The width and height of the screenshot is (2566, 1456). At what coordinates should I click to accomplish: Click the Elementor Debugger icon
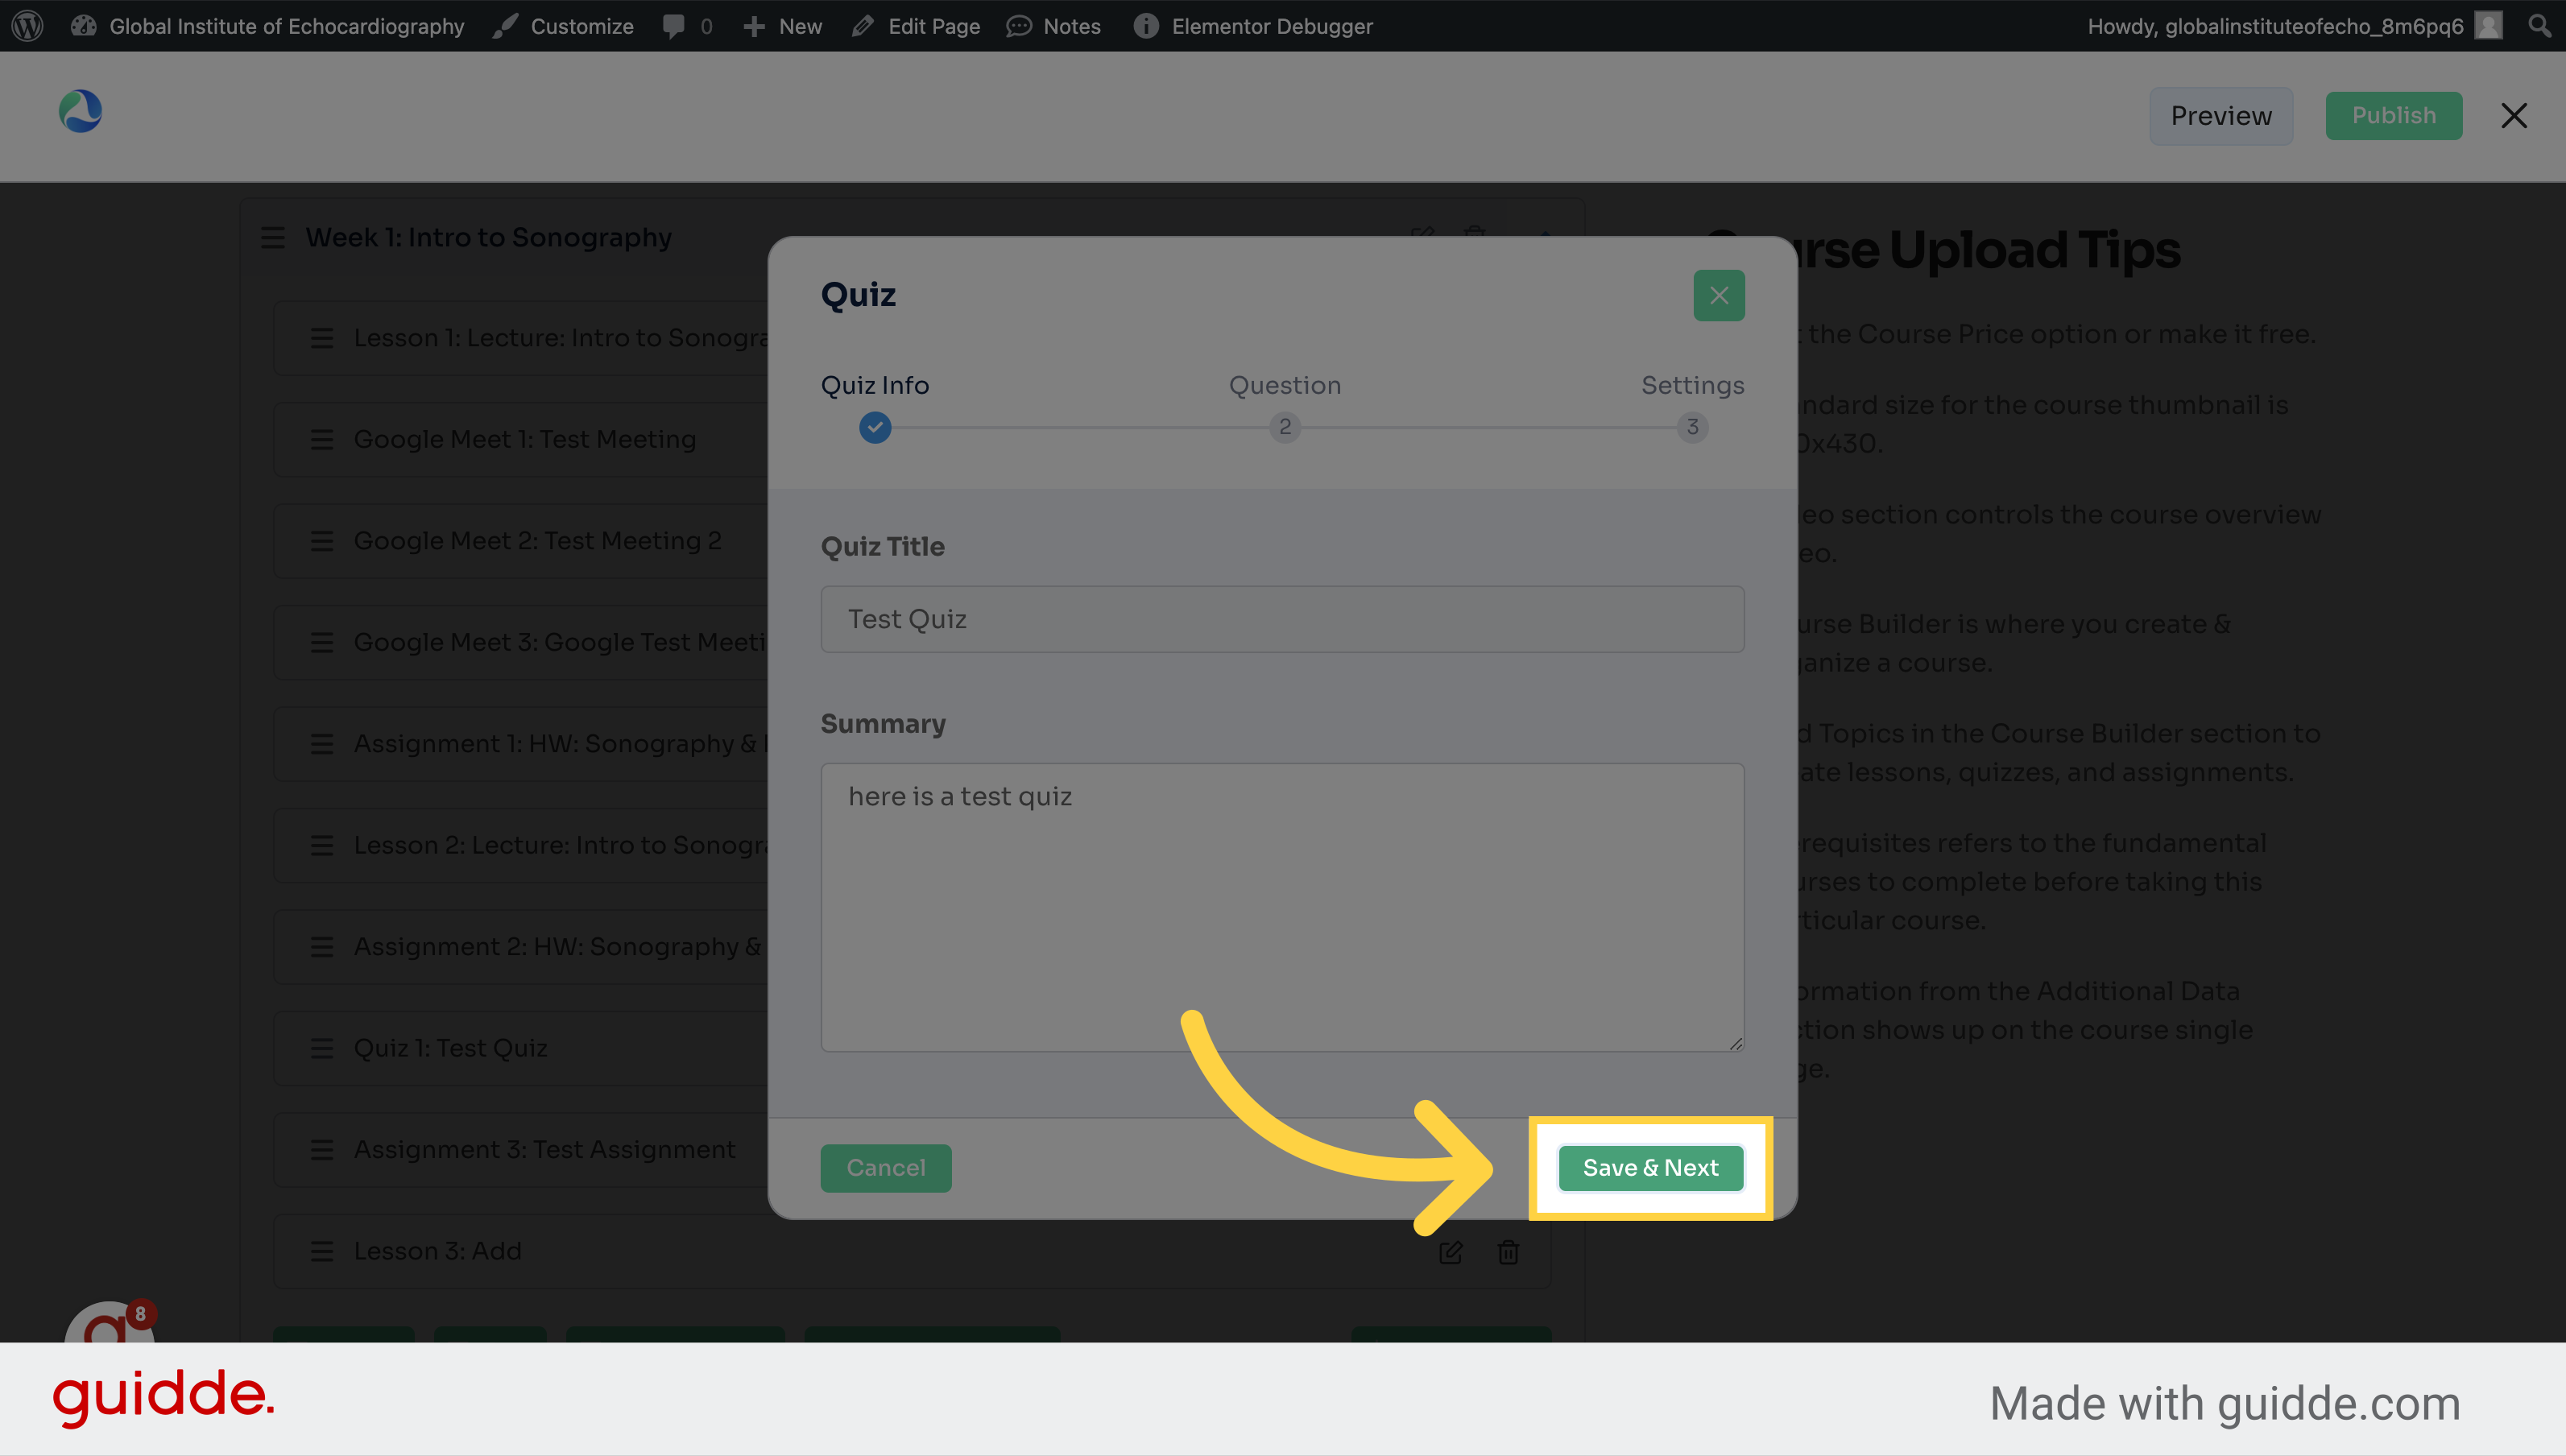(1142, 25)
